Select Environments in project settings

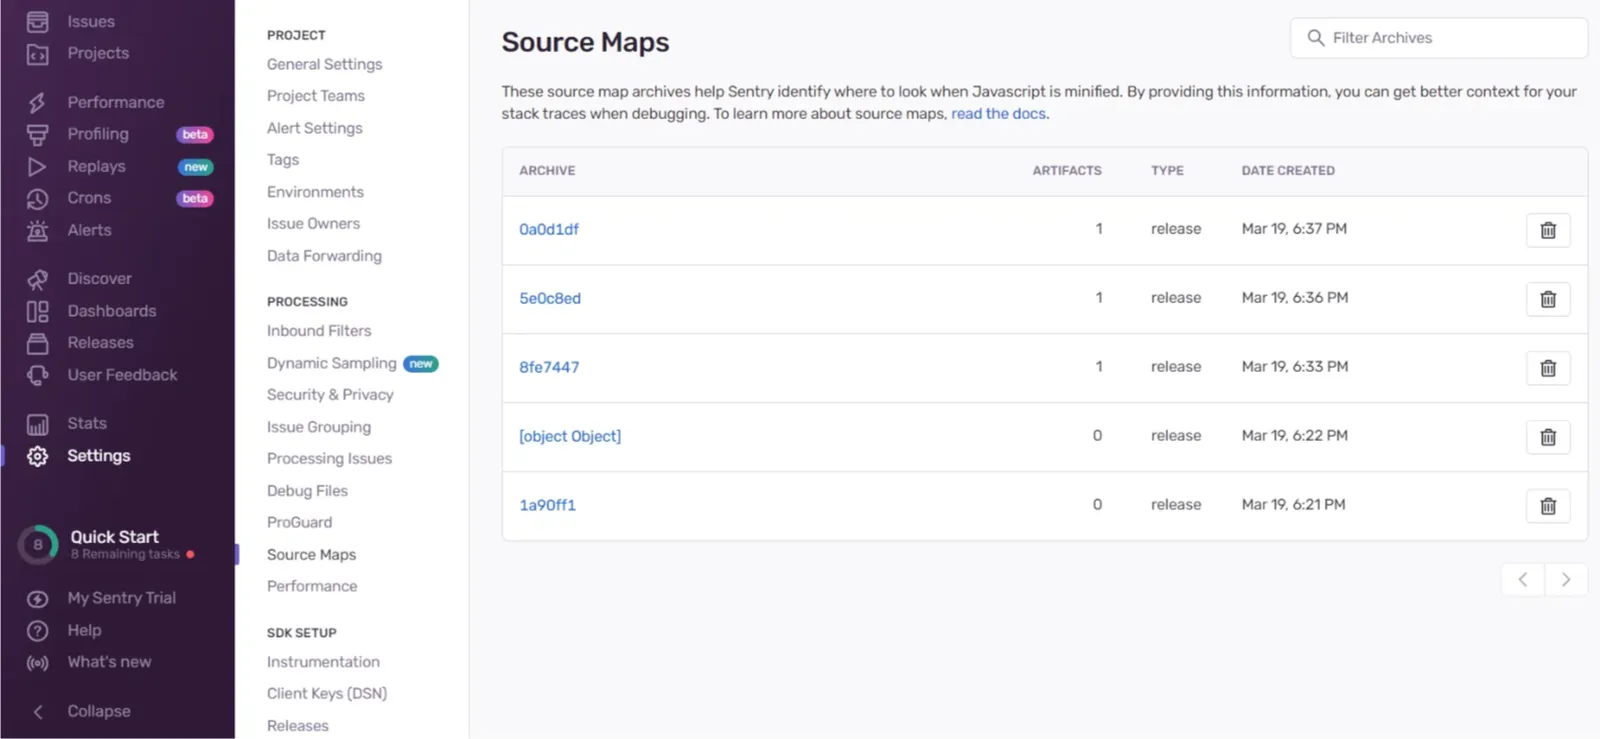315,192
